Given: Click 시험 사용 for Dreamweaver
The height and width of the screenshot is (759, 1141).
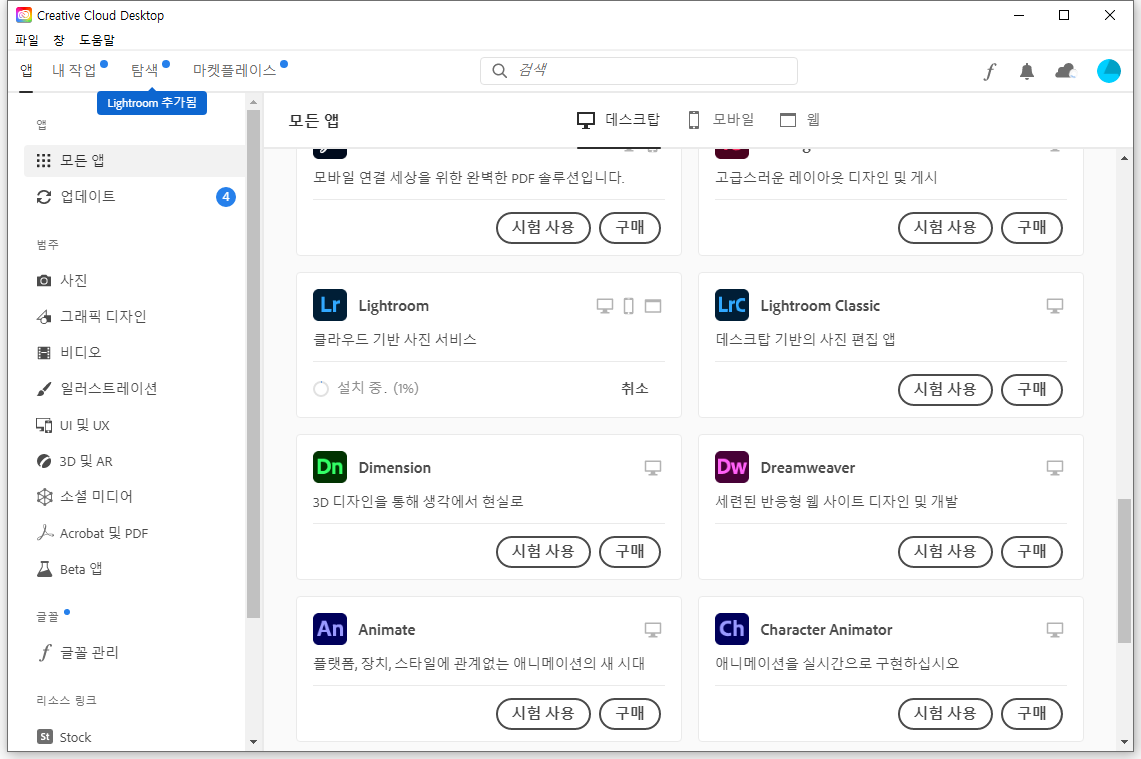Looking at the screenshot, I should tap(945, 552).
